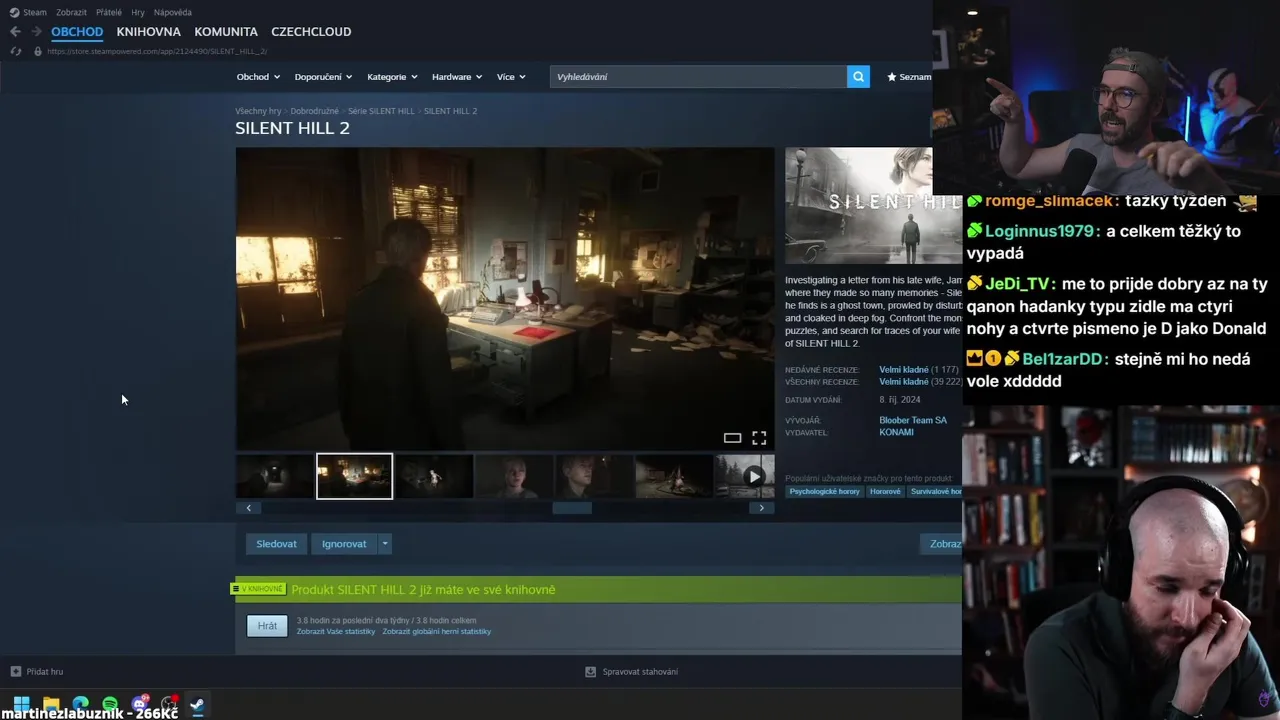
Task: Reload the store page
Action: 15,51
